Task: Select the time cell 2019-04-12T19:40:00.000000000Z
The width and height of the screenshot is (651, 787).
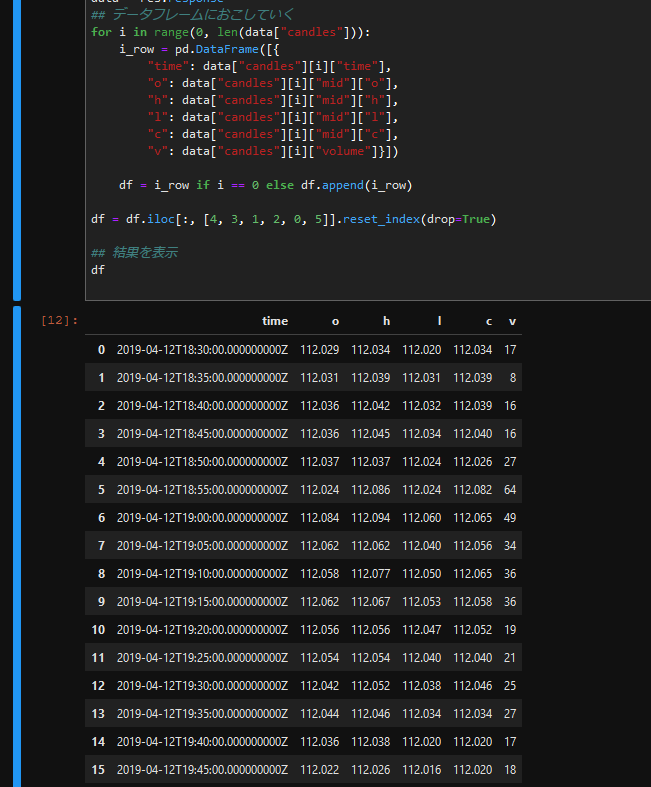Action: pyautogui.click(x=202, y=742)
